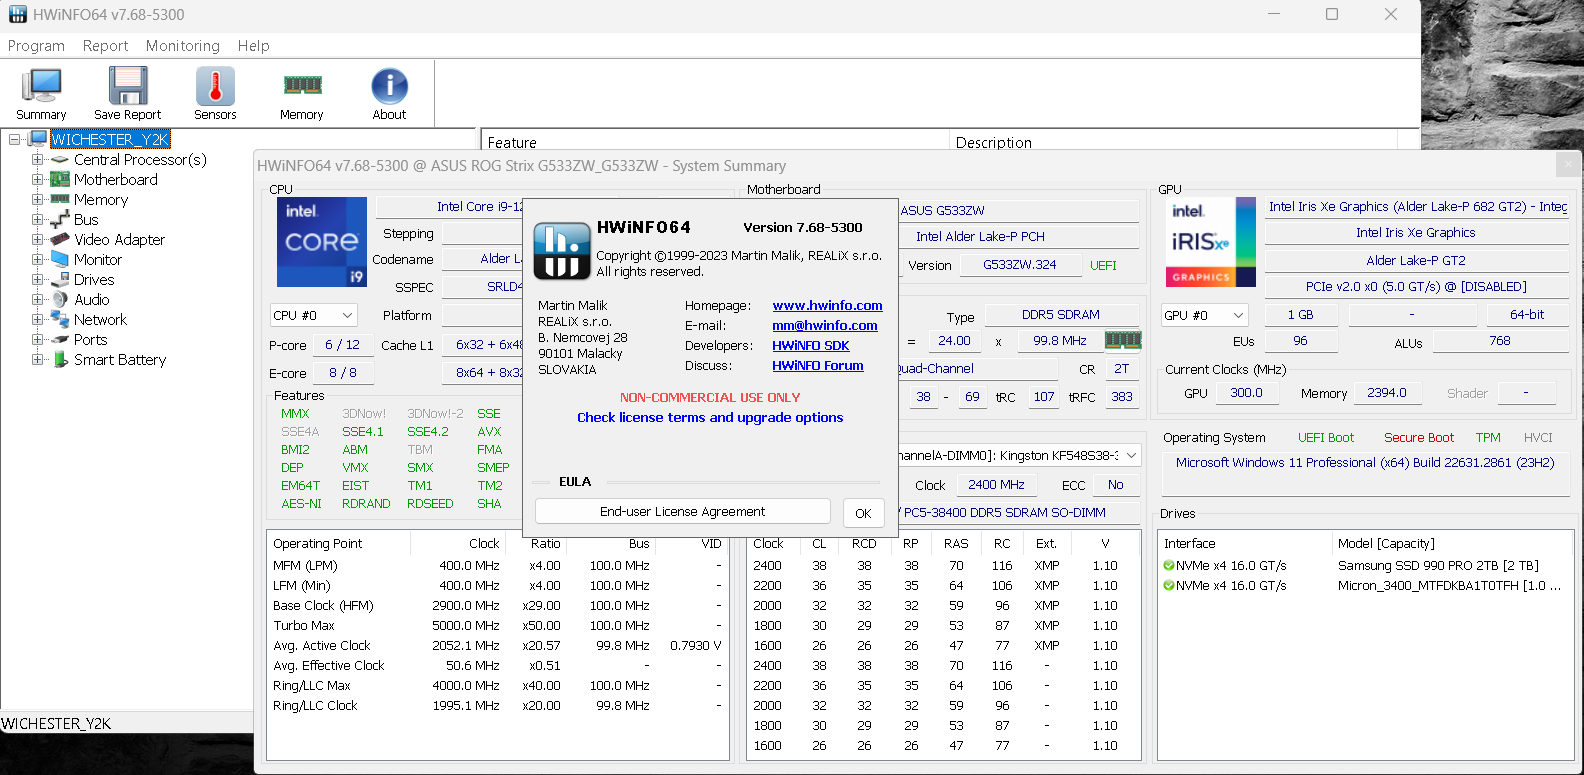Click the green memory module icon
Screen dimensions: 1584x775
click(1123, 340)
